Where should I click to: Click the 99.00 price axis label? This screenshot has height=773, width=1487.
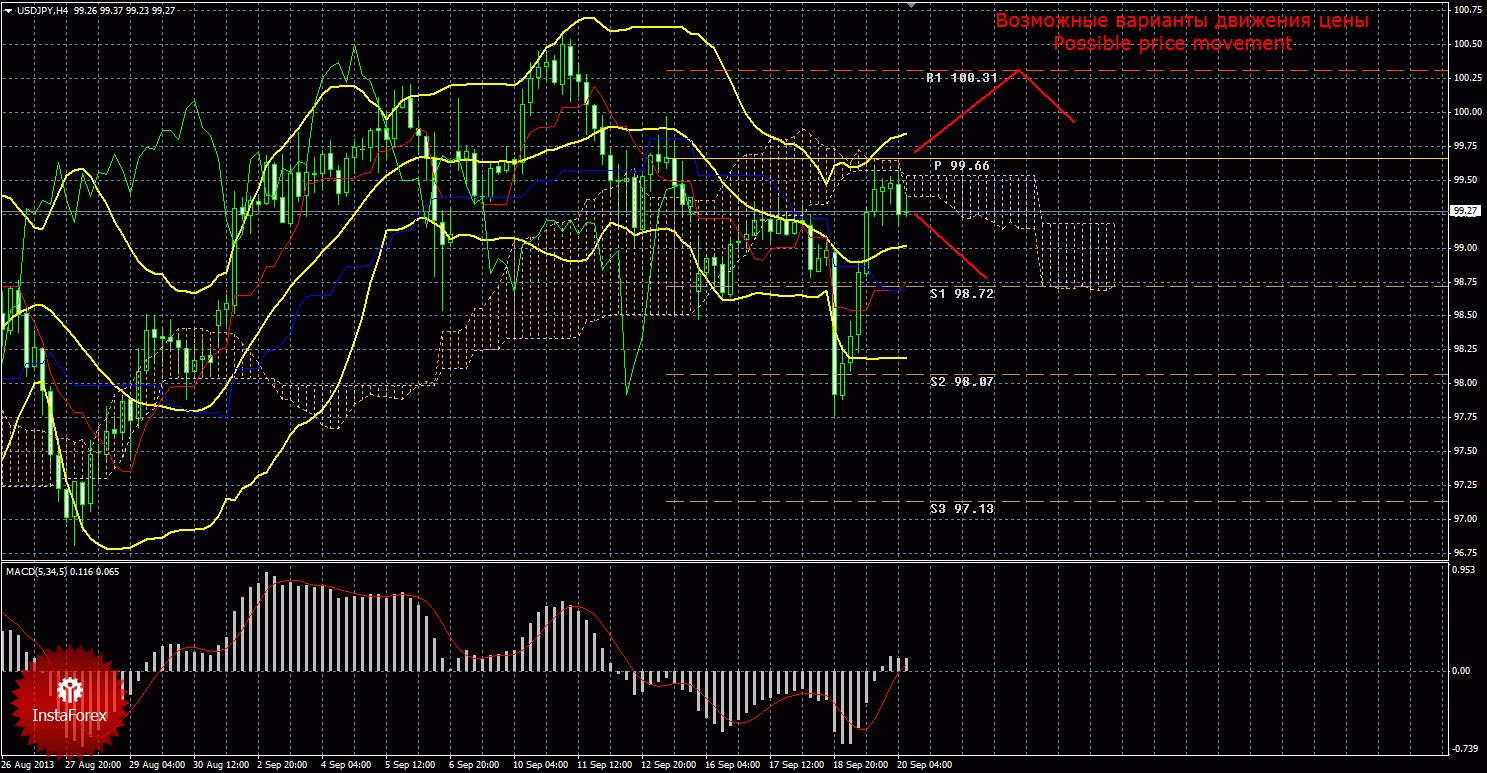[1465, 248]
